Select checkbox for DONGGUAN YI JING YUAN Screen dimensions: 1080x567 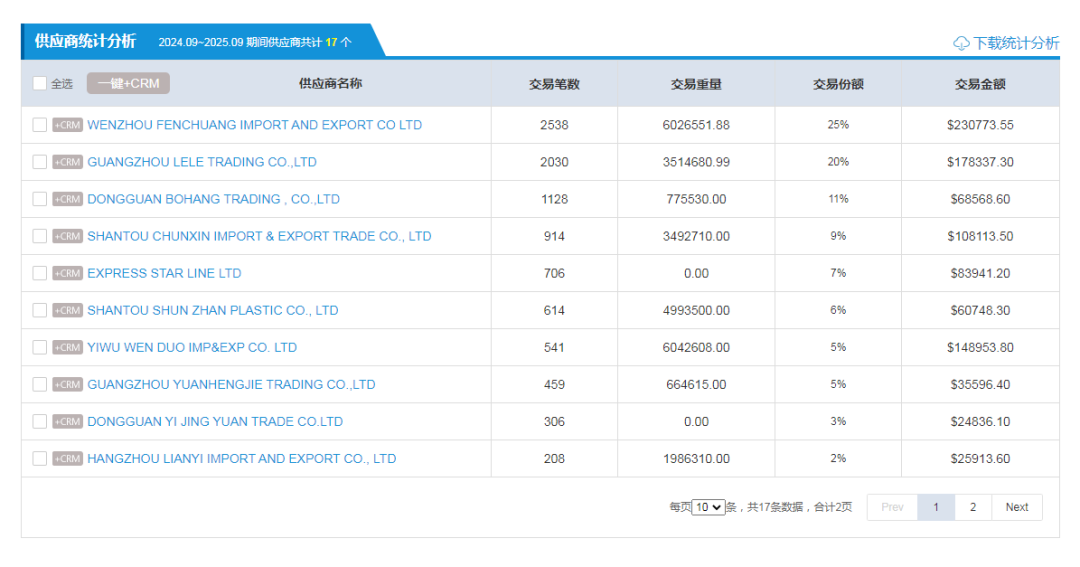(40, 421)
